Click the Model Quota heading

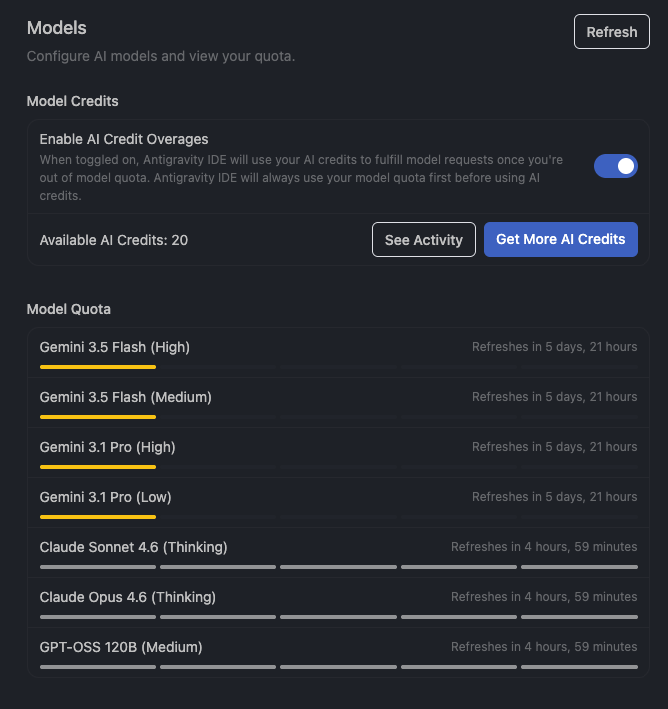pos(69,309)
